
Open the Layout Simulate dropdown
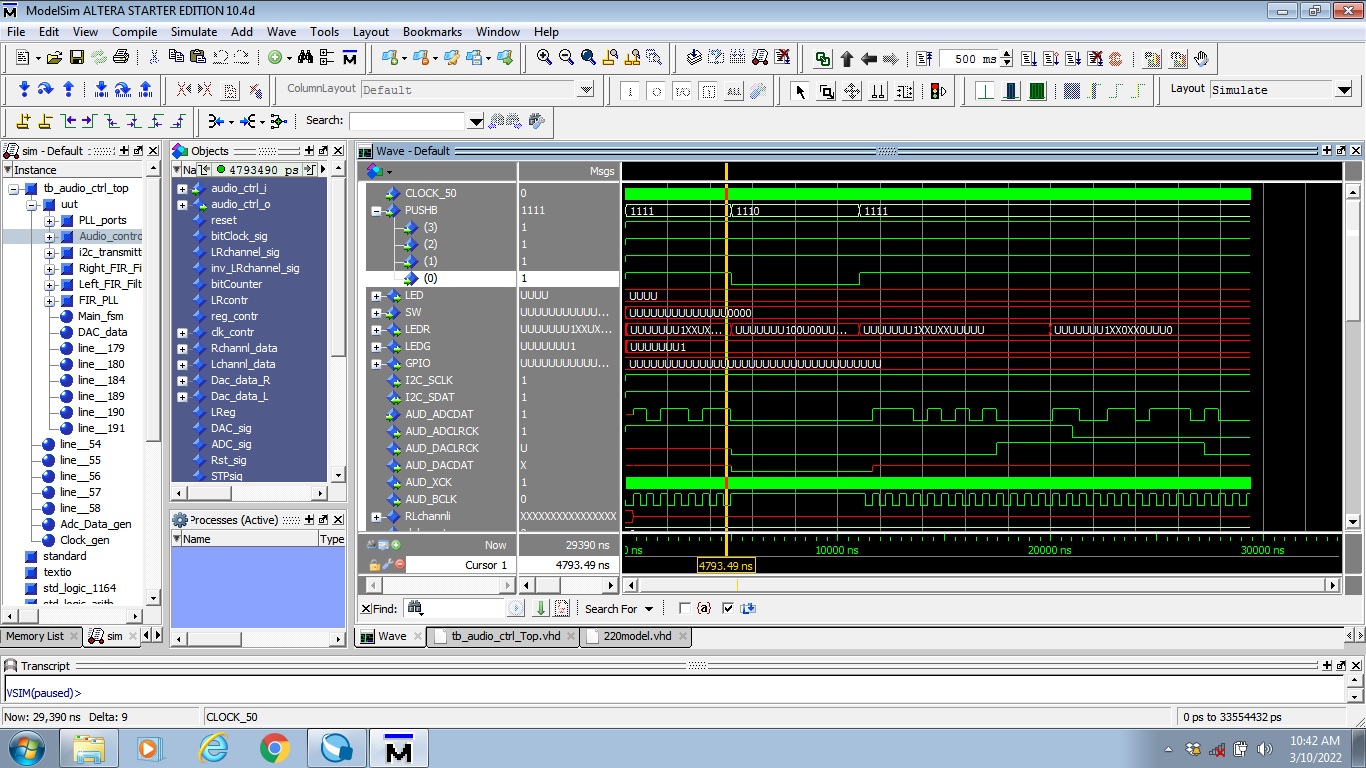(1345, 89)
